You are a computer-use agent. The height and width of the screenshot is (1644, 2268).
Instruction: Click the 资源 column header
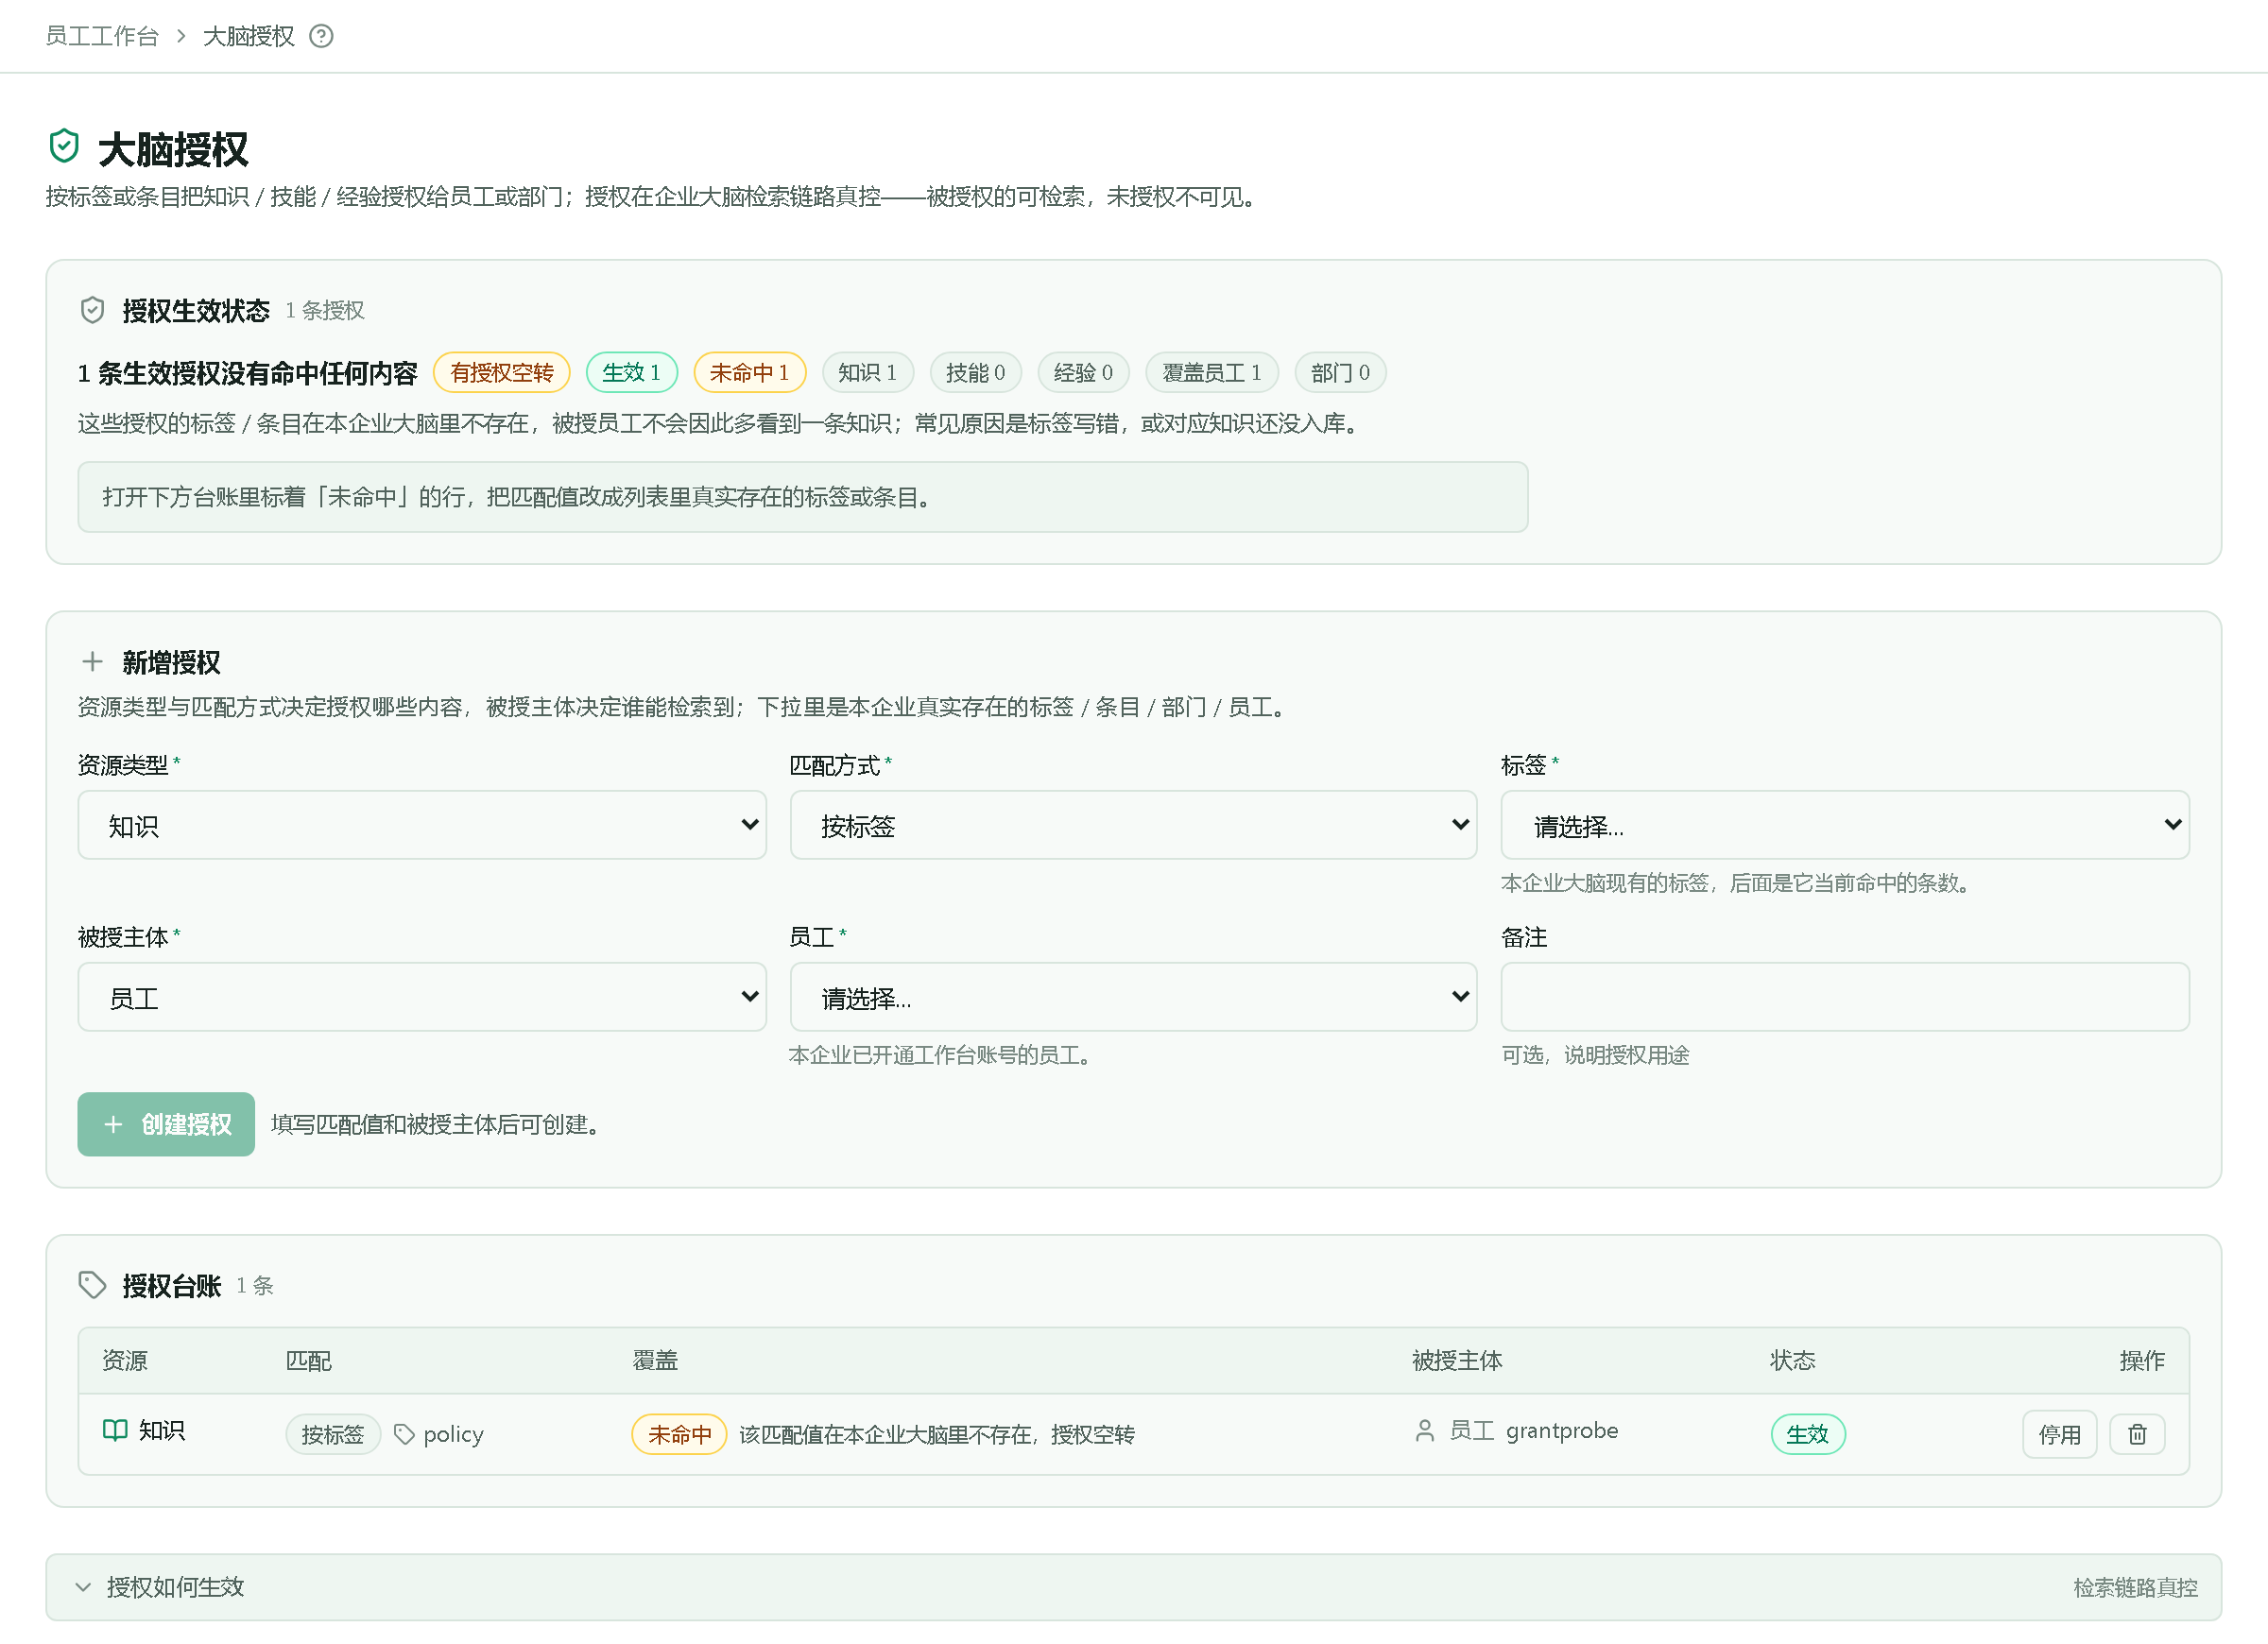pos(124,1360)
